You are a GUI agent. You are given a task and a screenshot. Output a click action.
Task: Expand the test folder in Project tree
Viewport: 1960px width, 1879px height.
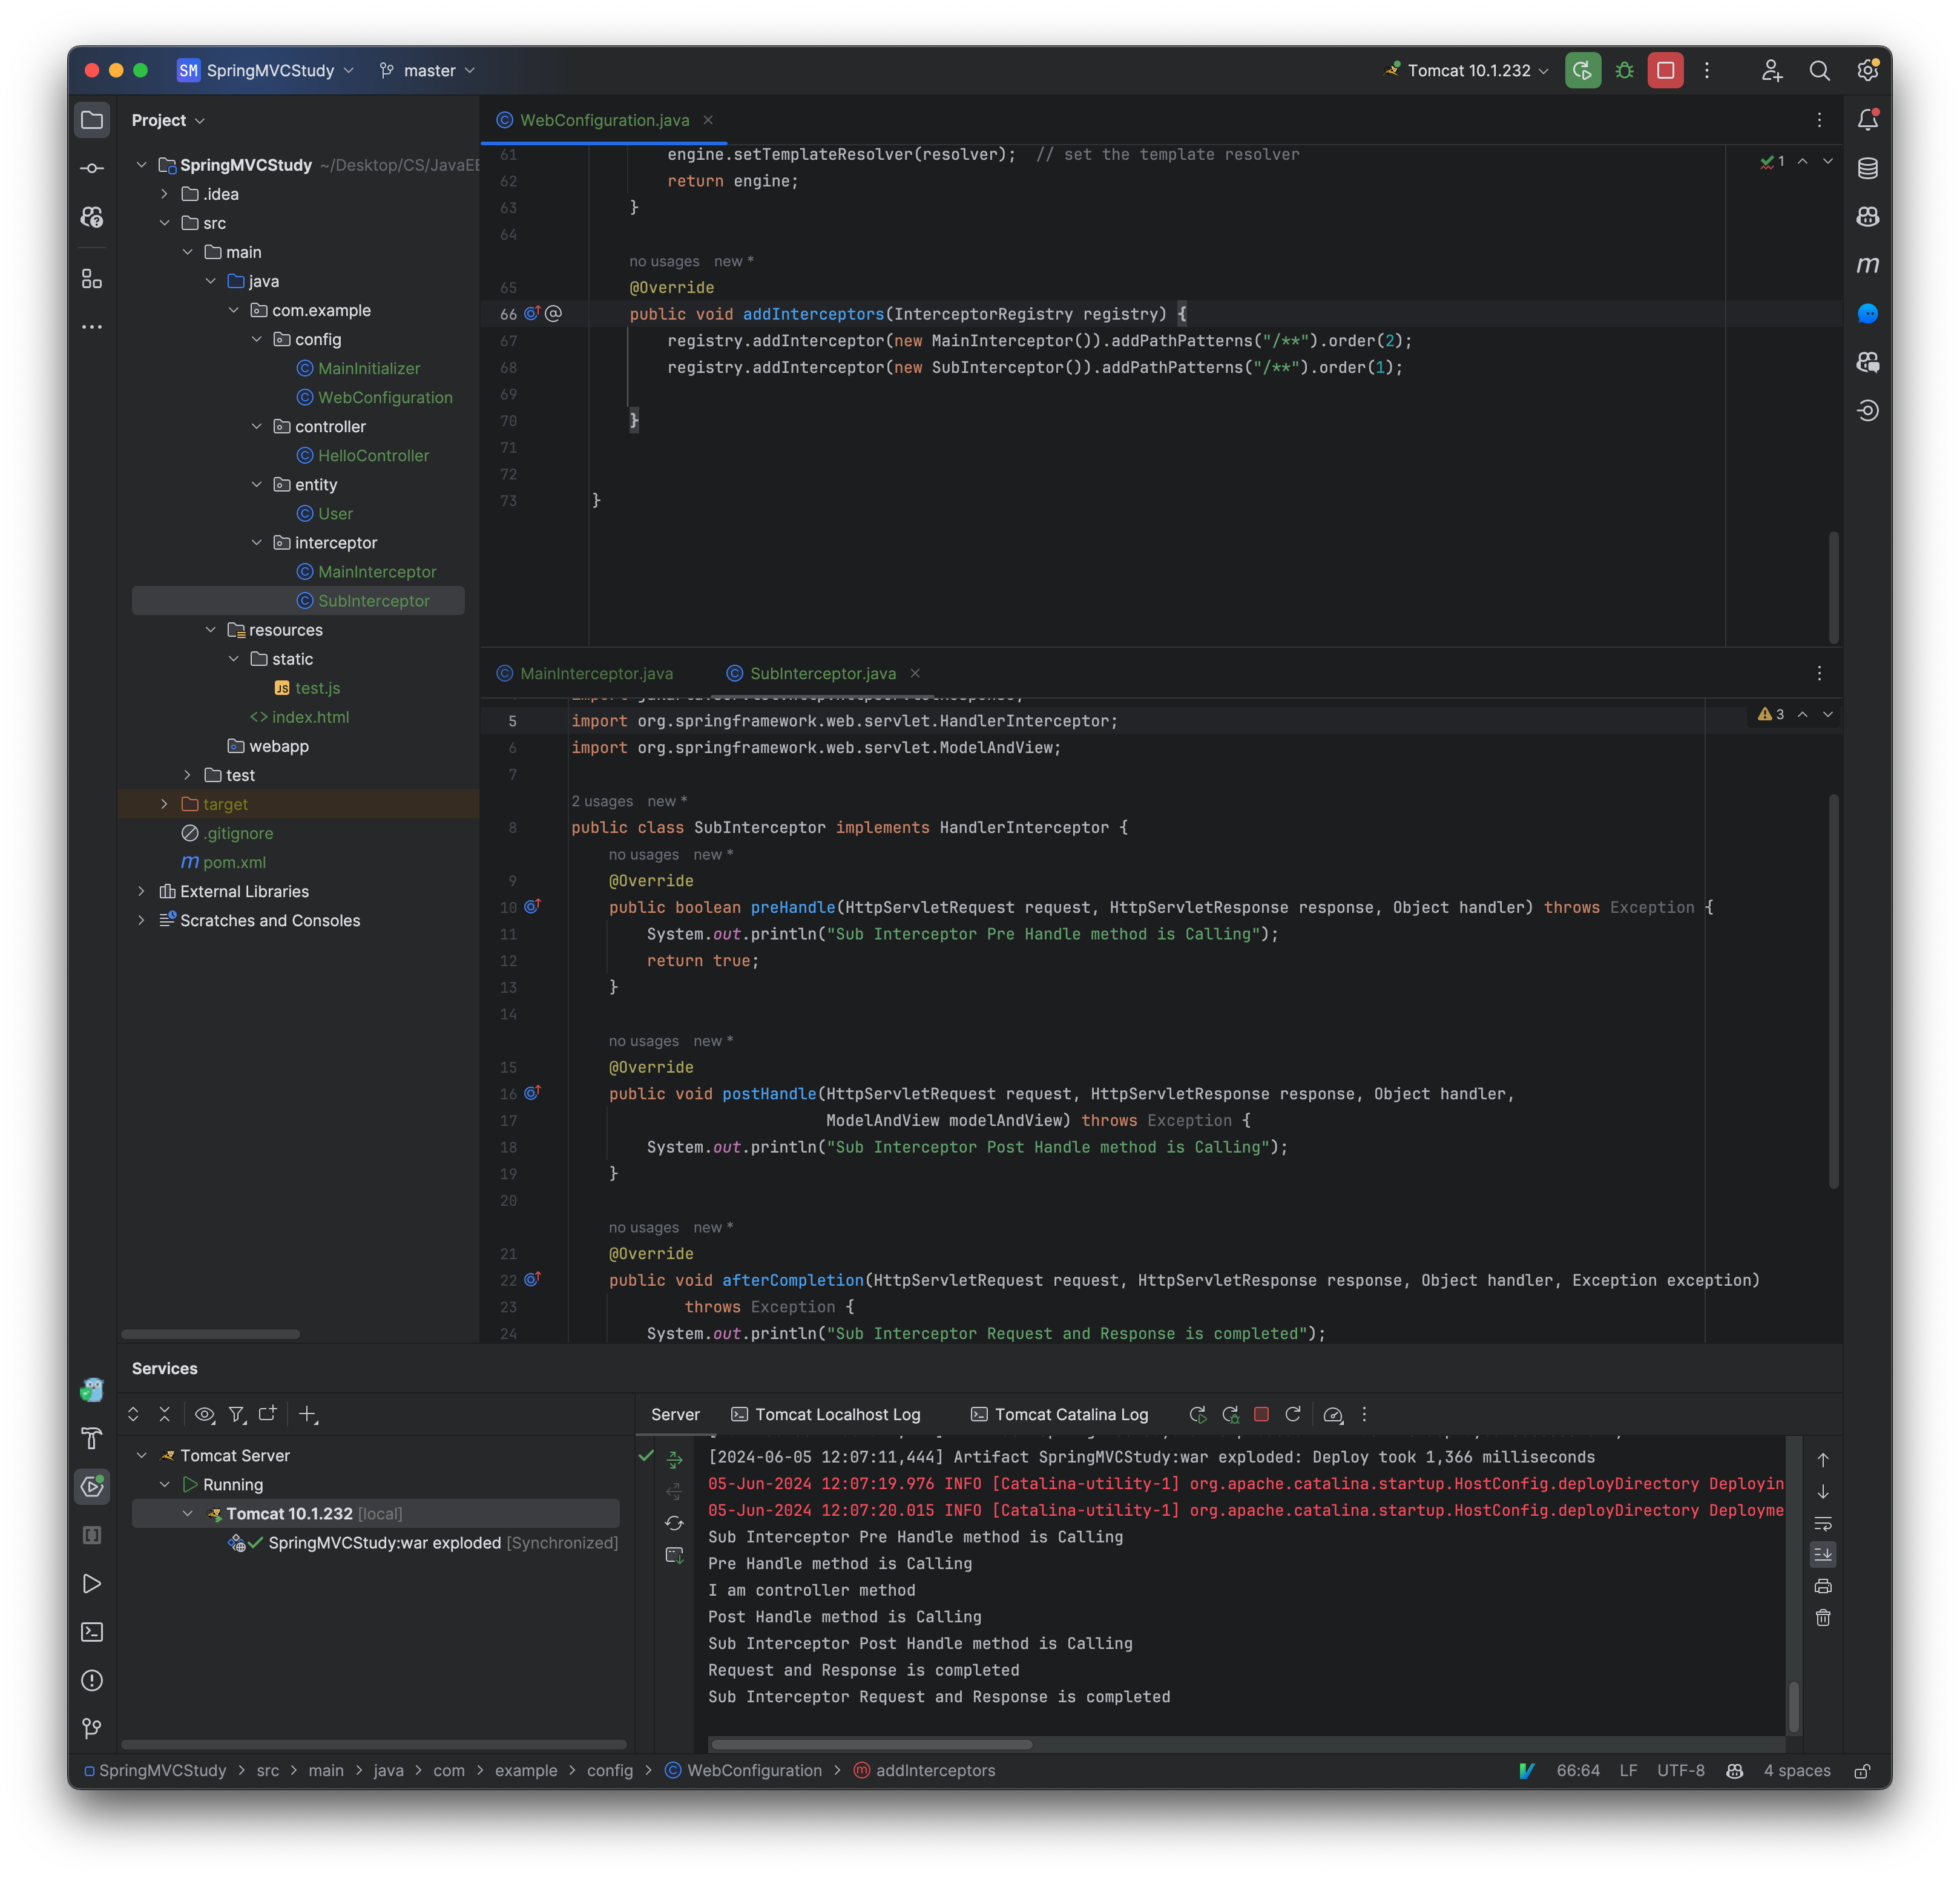pos(186,774)
